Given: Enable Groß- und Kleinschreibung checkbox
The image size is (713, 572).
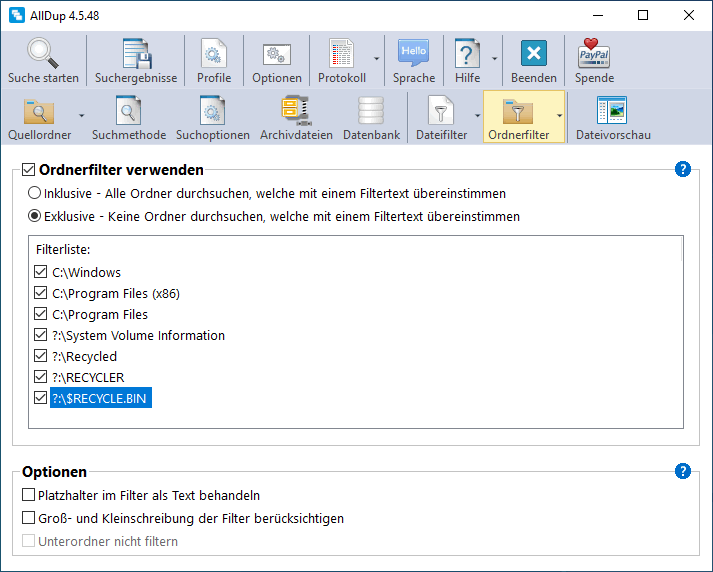Looking at the screenshot, I should pos(28,518).
